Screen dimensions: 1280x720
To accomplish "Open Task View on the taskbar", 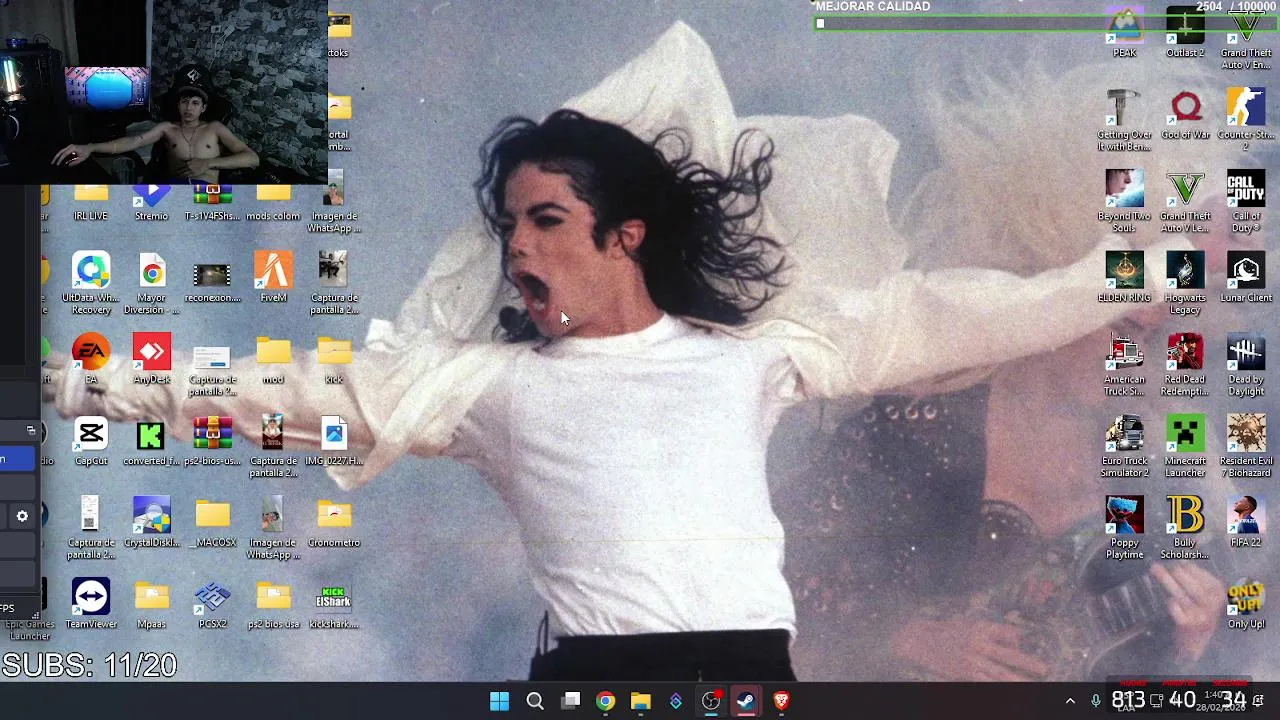I will coord(570,701).
